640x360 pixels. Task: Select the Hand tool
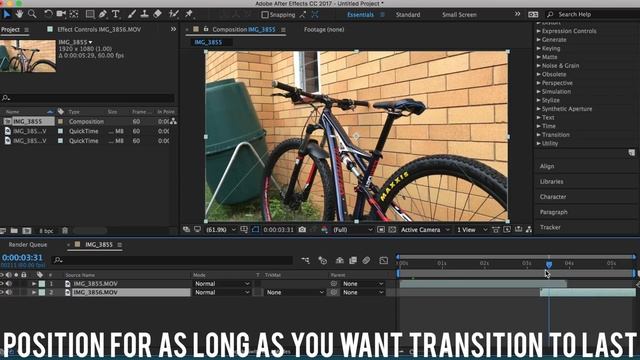click(19, 14)
